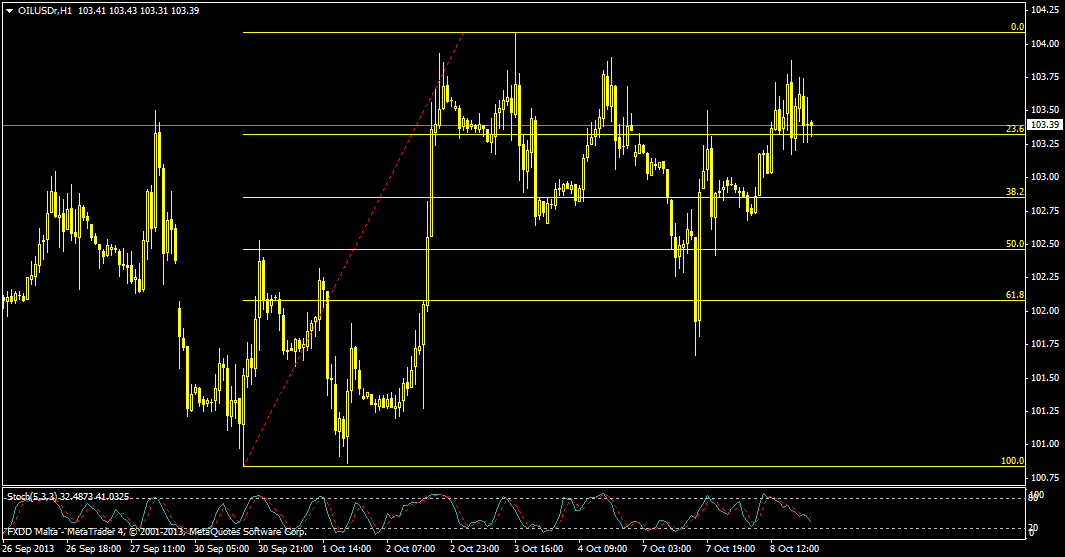This screenshot has width=1065, height=557.
Task: Open the chart menu triangle beside OILUSDr,H1
Action: pyautogui.click(x=10, y=11)
